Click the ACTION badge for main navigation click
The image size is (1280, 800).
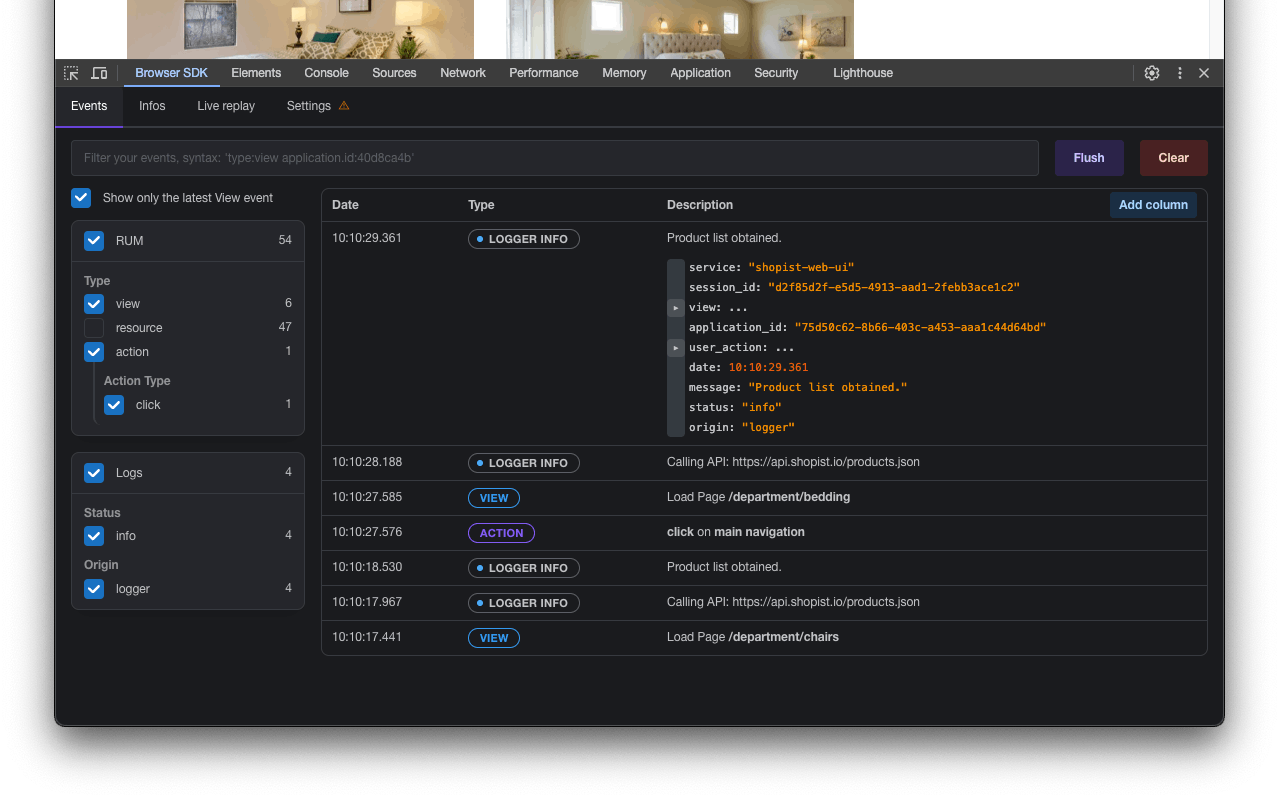(x=501, y=532)
